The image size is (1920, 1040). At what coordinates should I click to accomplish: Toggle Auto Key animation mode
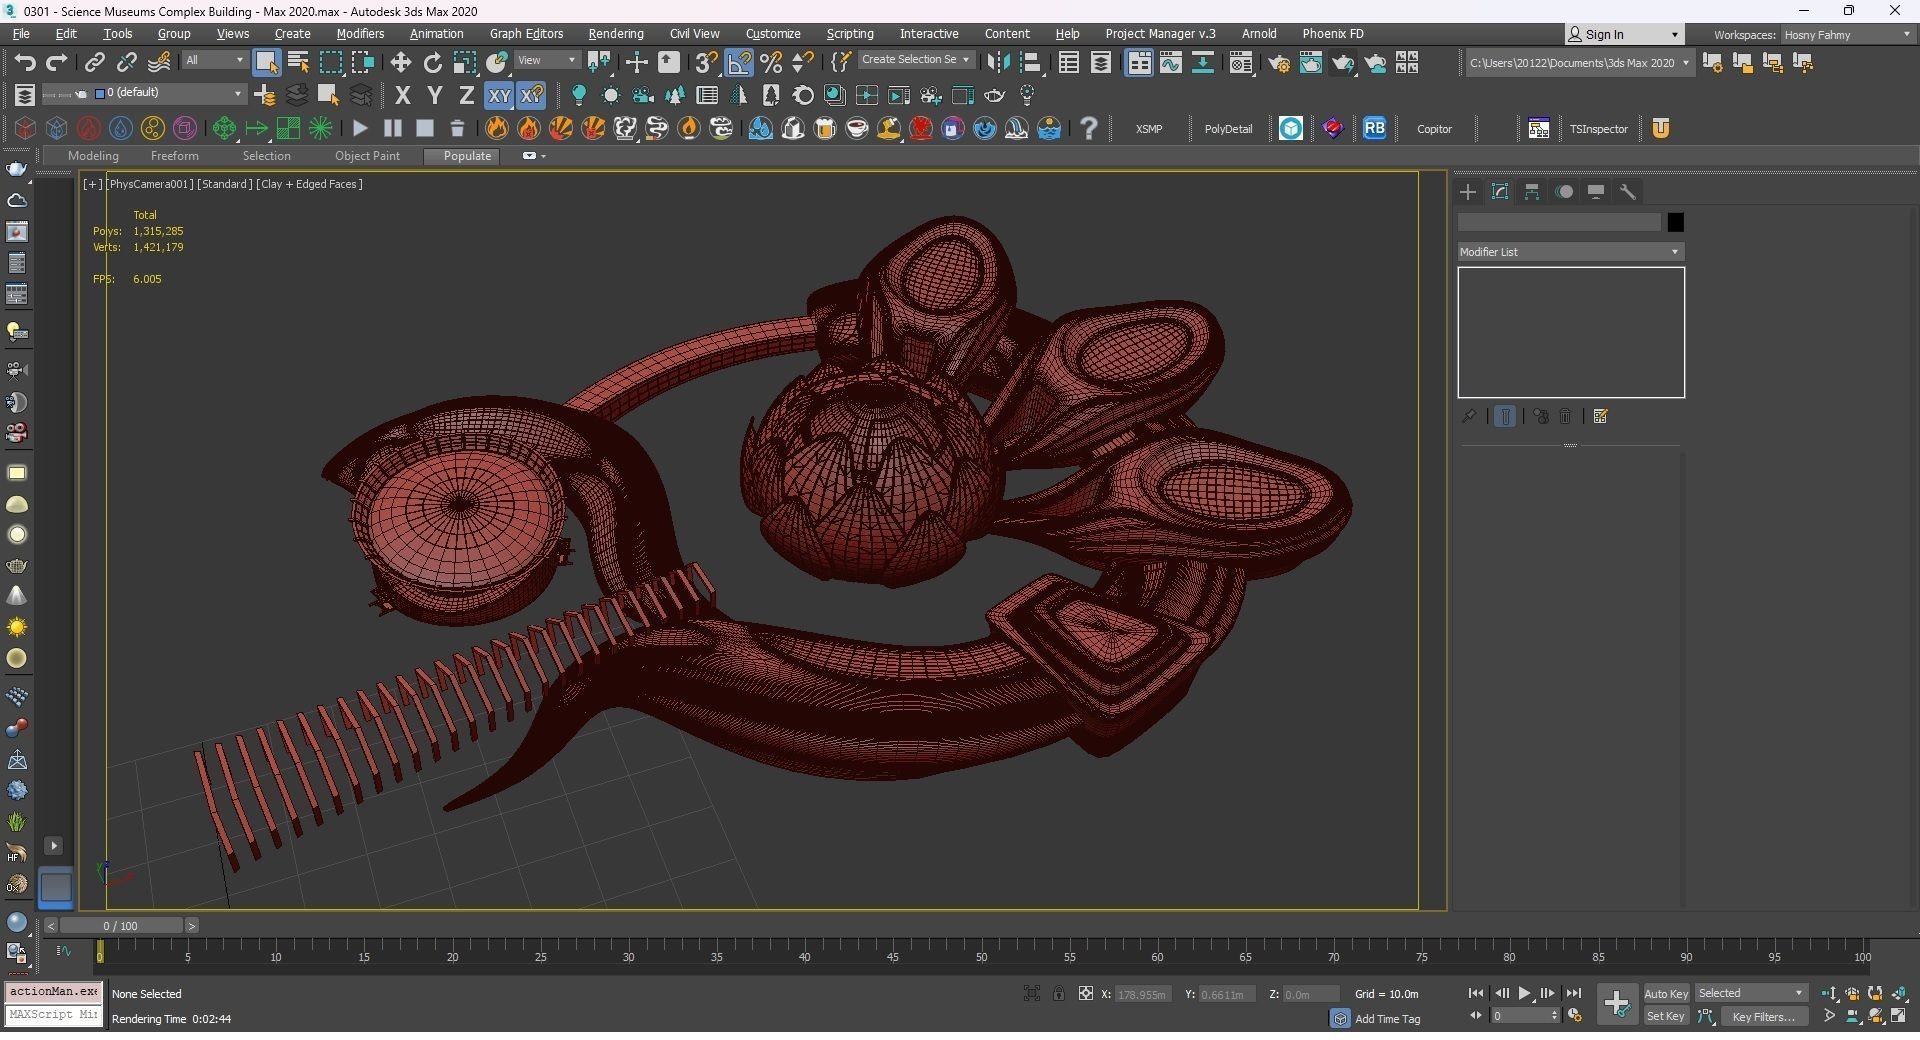click(x=1665, y=994)
